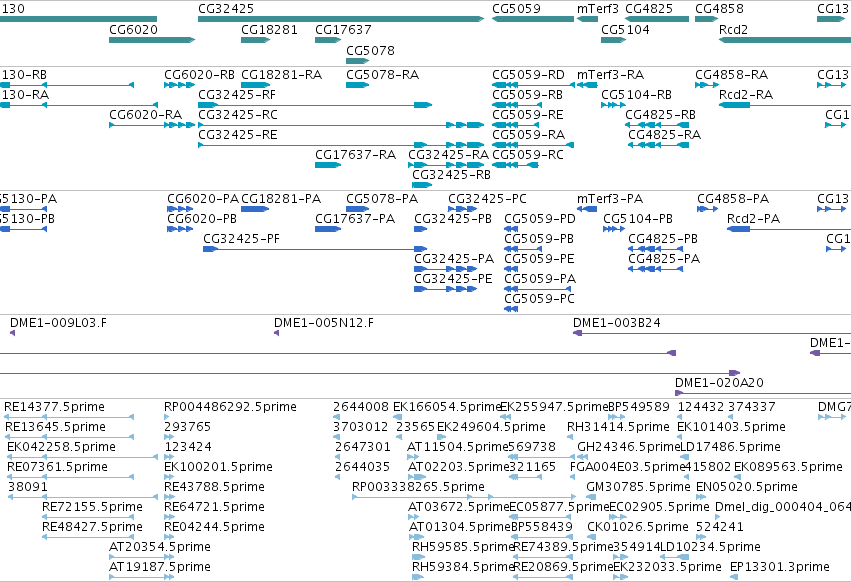Click the Rcd2 gene label
Screen dimensions: 851x582
(x=733, y=30)
